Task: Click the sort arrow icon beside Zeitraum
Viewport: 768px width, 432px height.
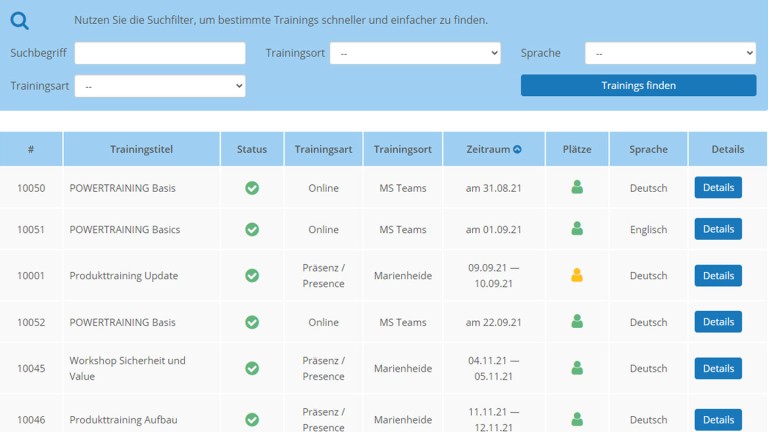Action: click(517, 150)
